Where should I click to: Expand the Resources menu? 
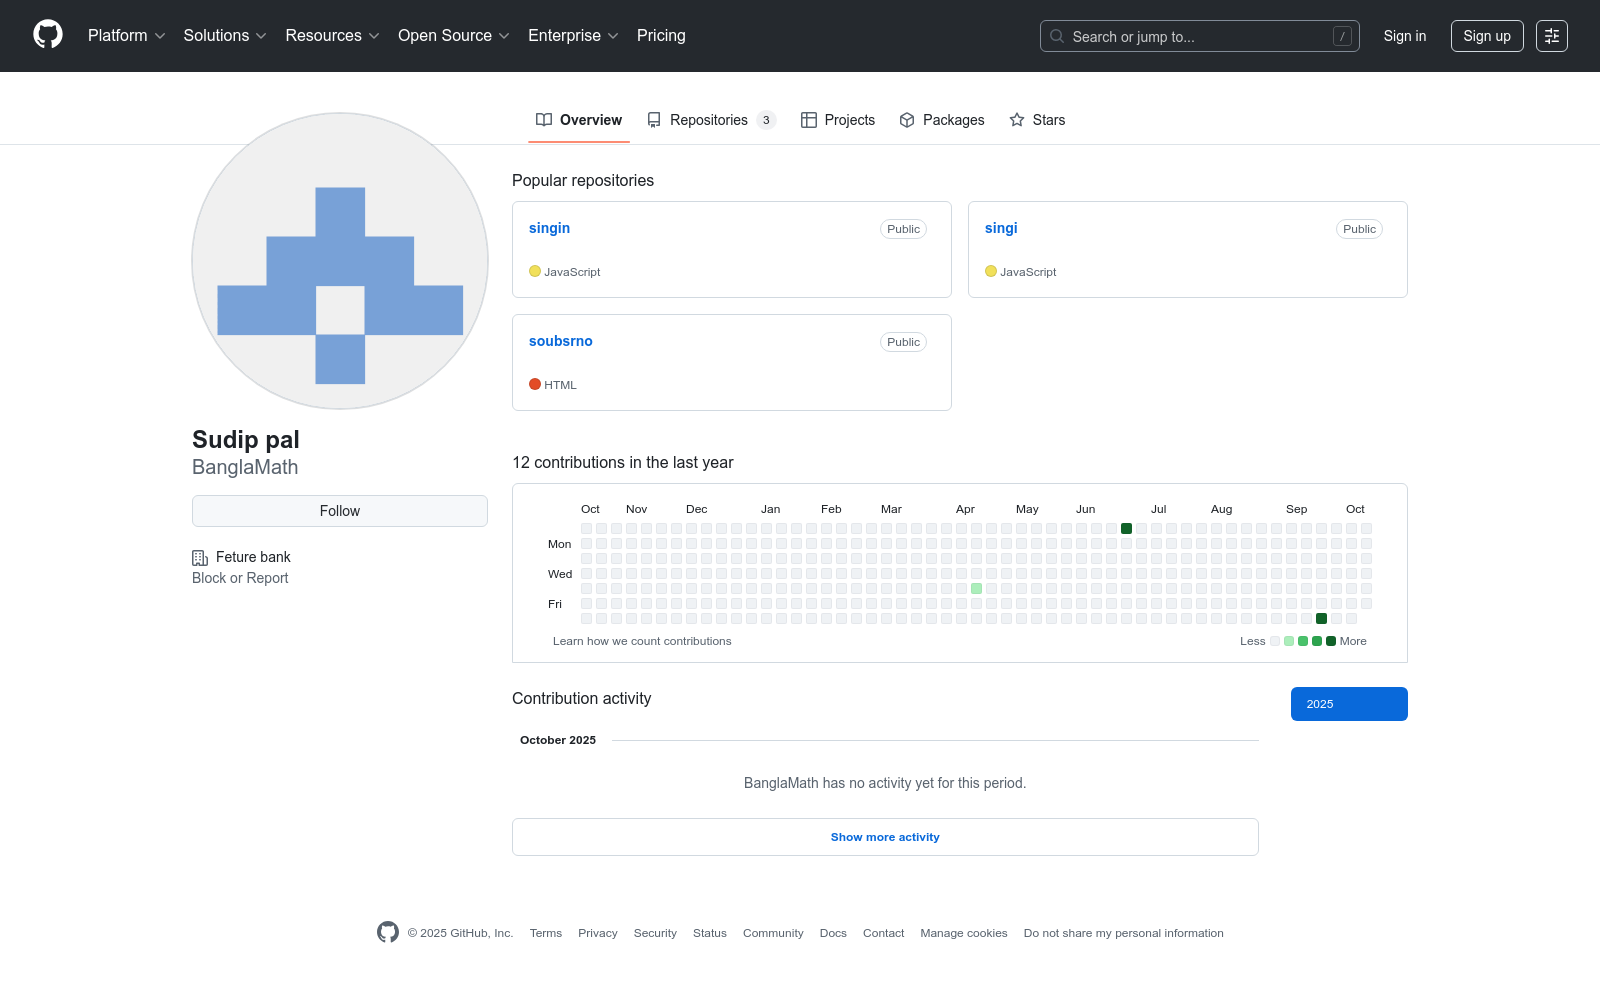pyautogui.click(x=333, y=36)
